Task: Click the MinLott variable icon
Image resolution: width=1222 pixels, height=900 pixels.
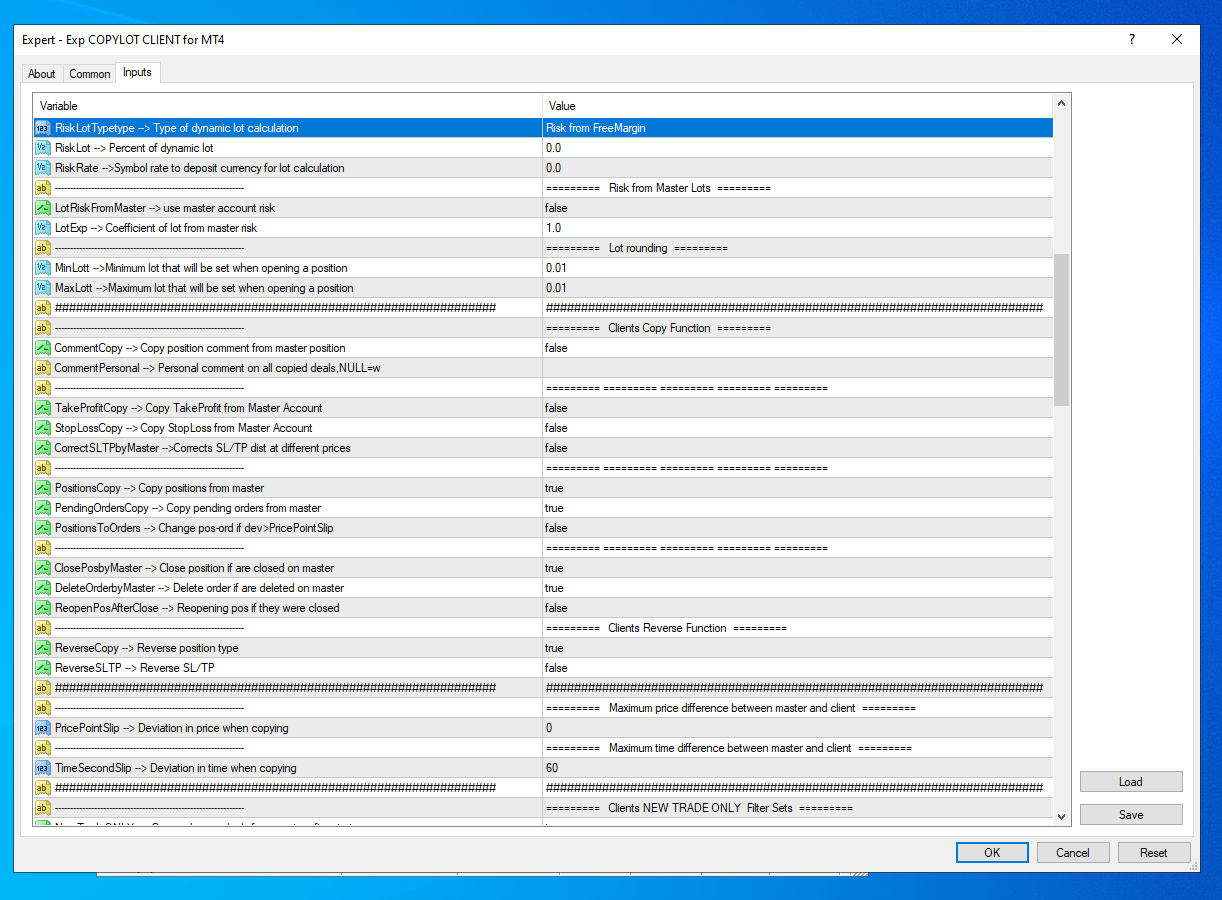Action: point(42,268)
